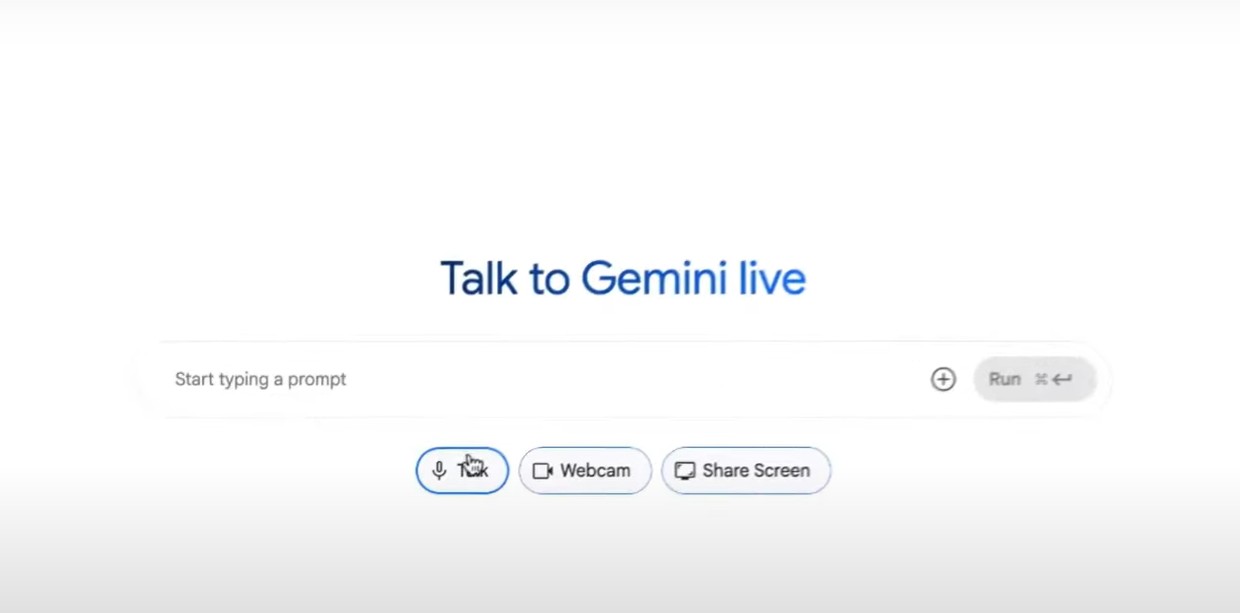Click the monitor icon for Share Screen
1240x613 pixels.
tap(685, 471)
